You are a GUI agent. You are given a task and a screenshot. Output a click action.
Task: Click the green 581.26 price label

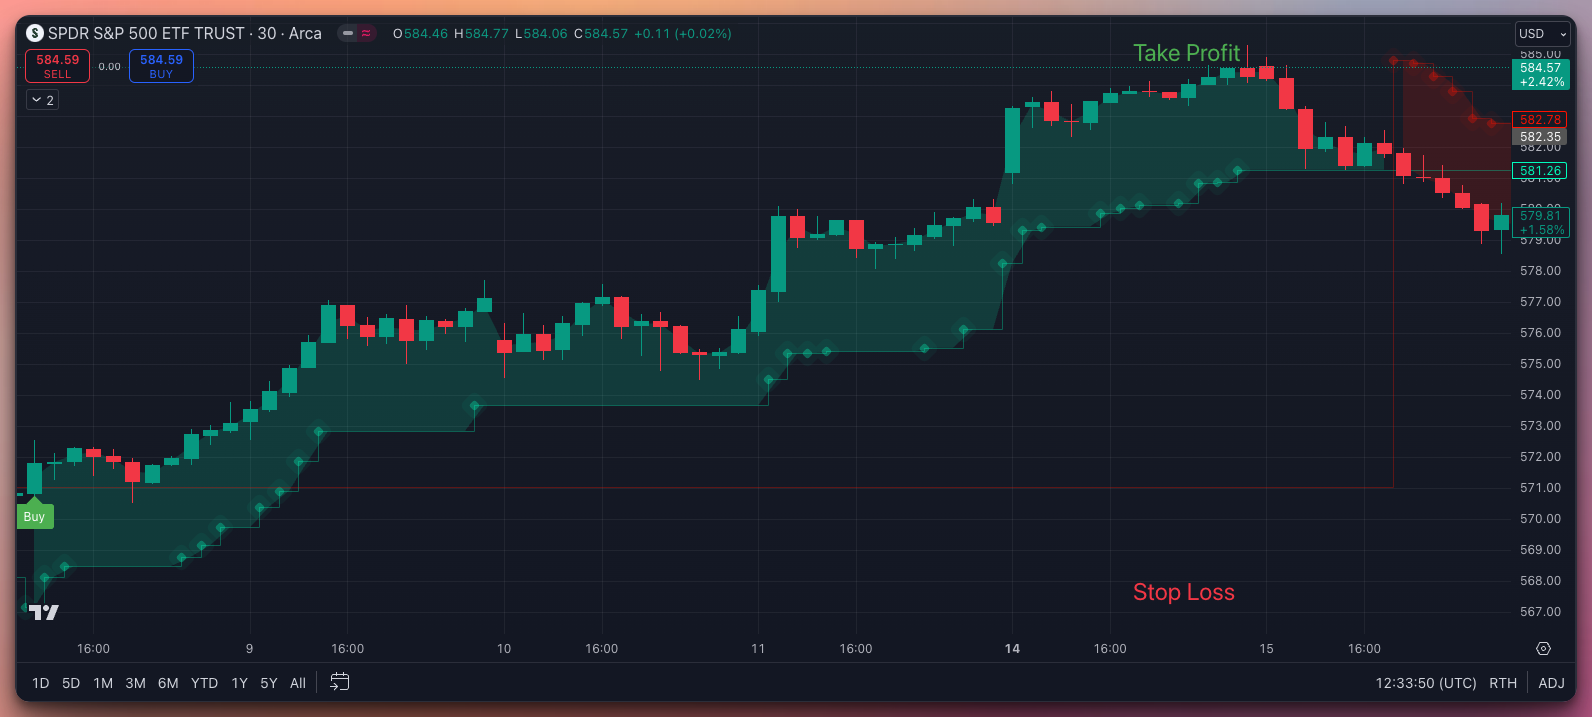[1540, 171]
